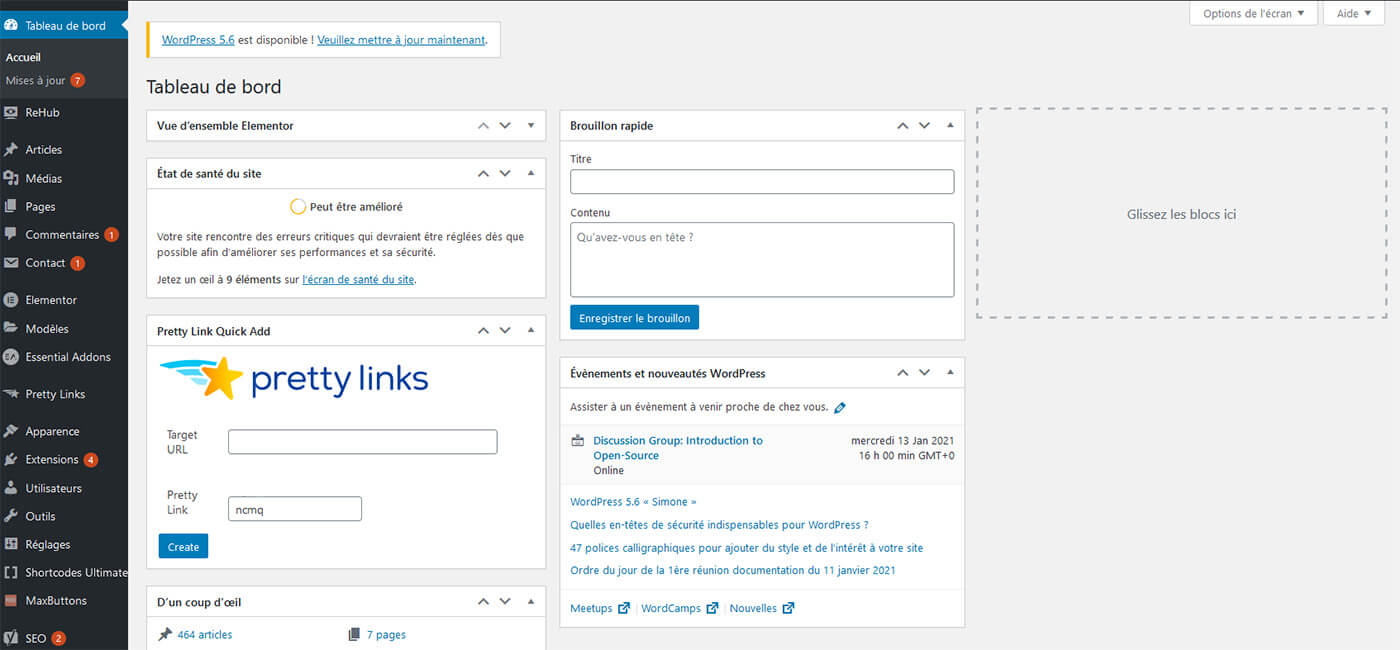The image size is (1400, 650).
Task: Move Brouillon rapide widget down
Action: [924, 126]
